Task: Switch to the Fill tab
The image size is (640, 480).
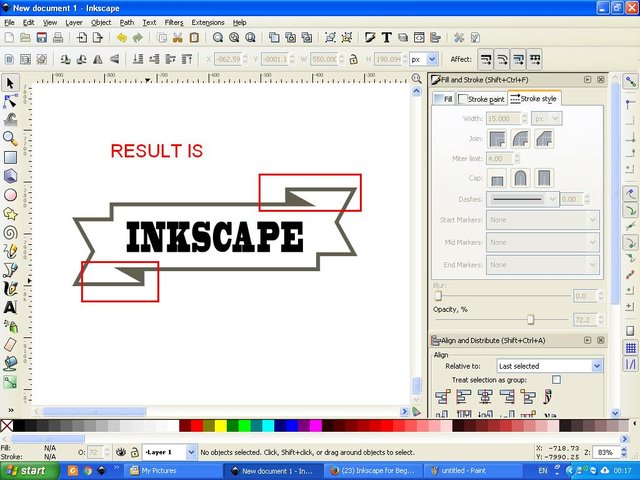Action: [444, 99]
